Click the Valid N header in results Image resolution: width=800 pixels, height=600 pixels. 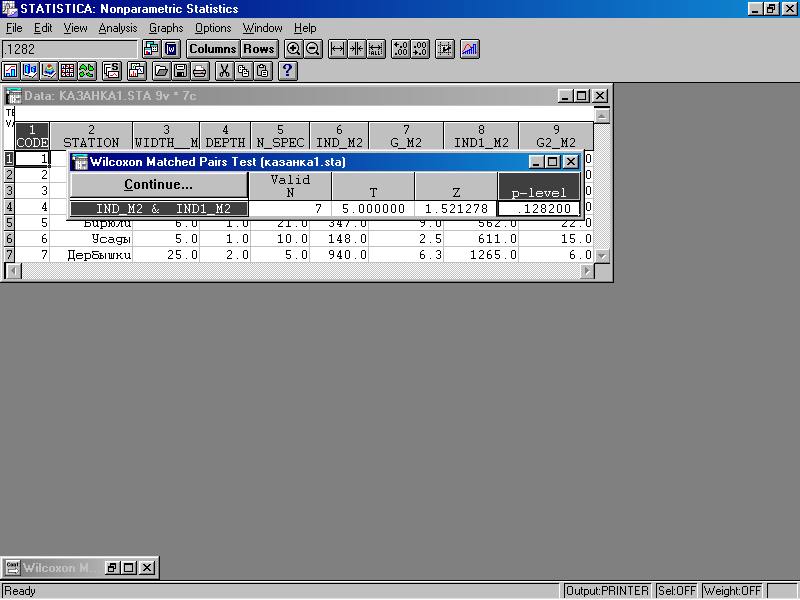point(290,186)
